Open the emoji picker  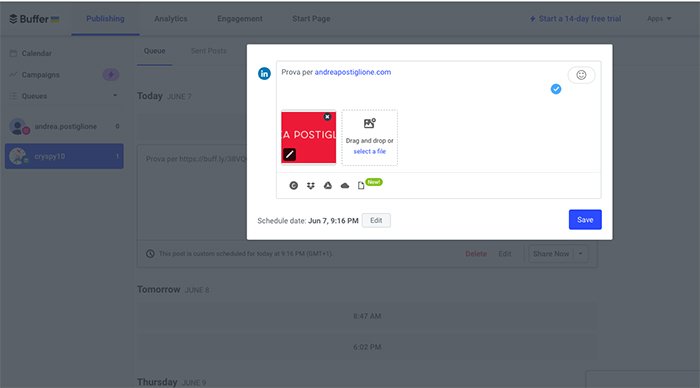click(581, 75)
